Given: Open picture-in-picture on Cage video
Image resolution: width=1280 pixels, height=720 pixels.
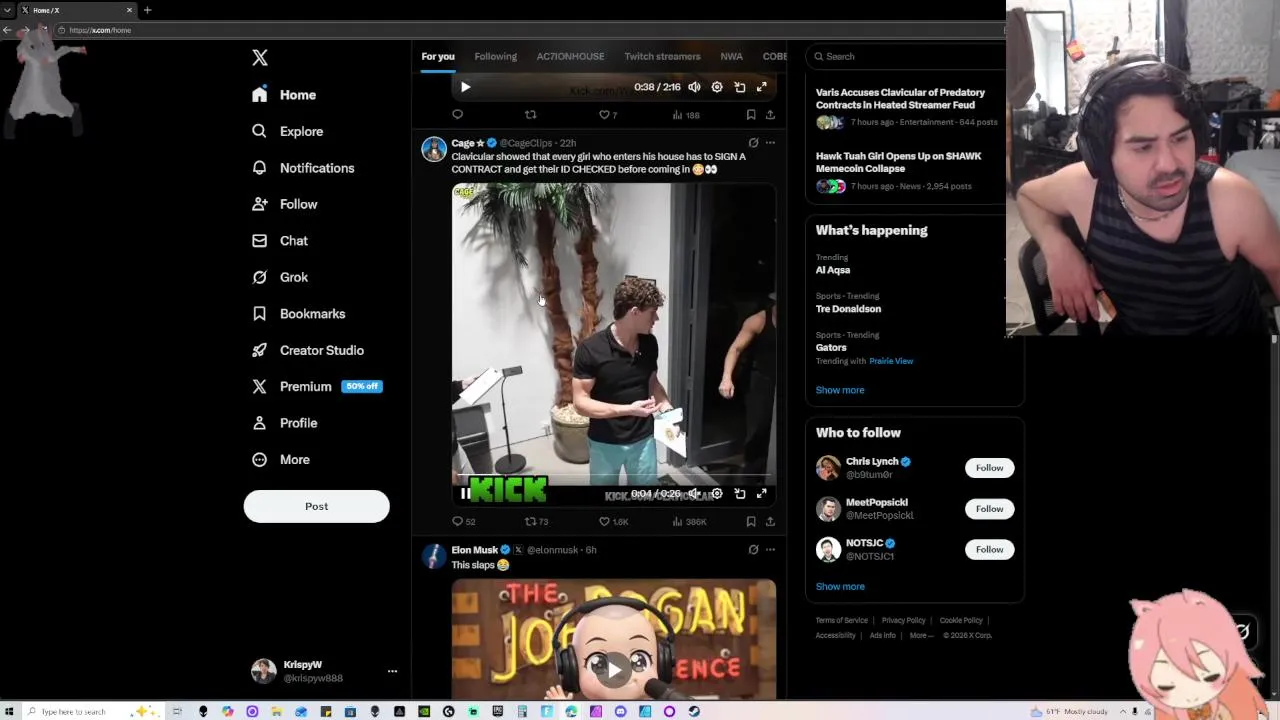Looking at the screenshot, I should 740,493.
